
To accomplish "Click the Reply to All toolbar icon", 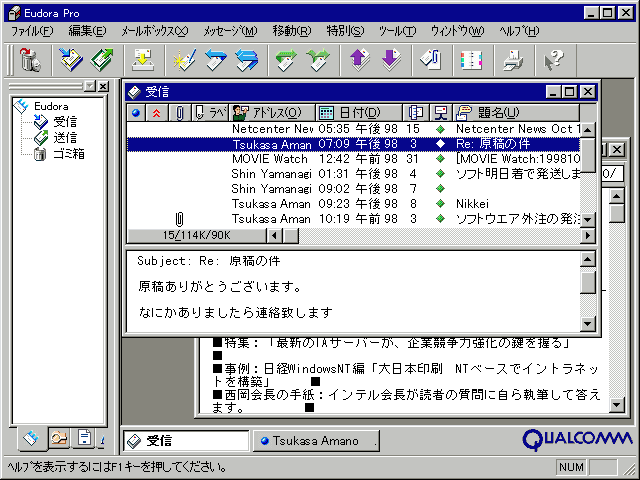I will click(247, 60).
